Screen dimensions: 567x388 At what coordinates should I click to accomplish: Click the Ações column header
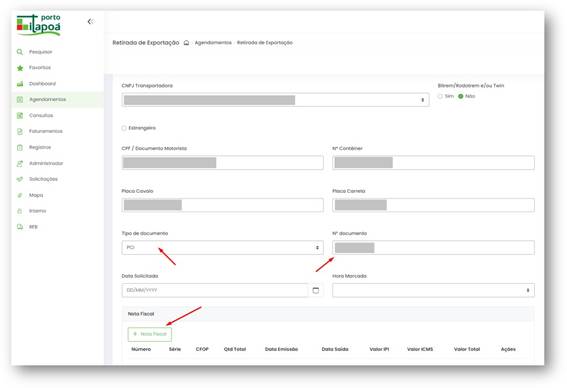tap(508, 349)
